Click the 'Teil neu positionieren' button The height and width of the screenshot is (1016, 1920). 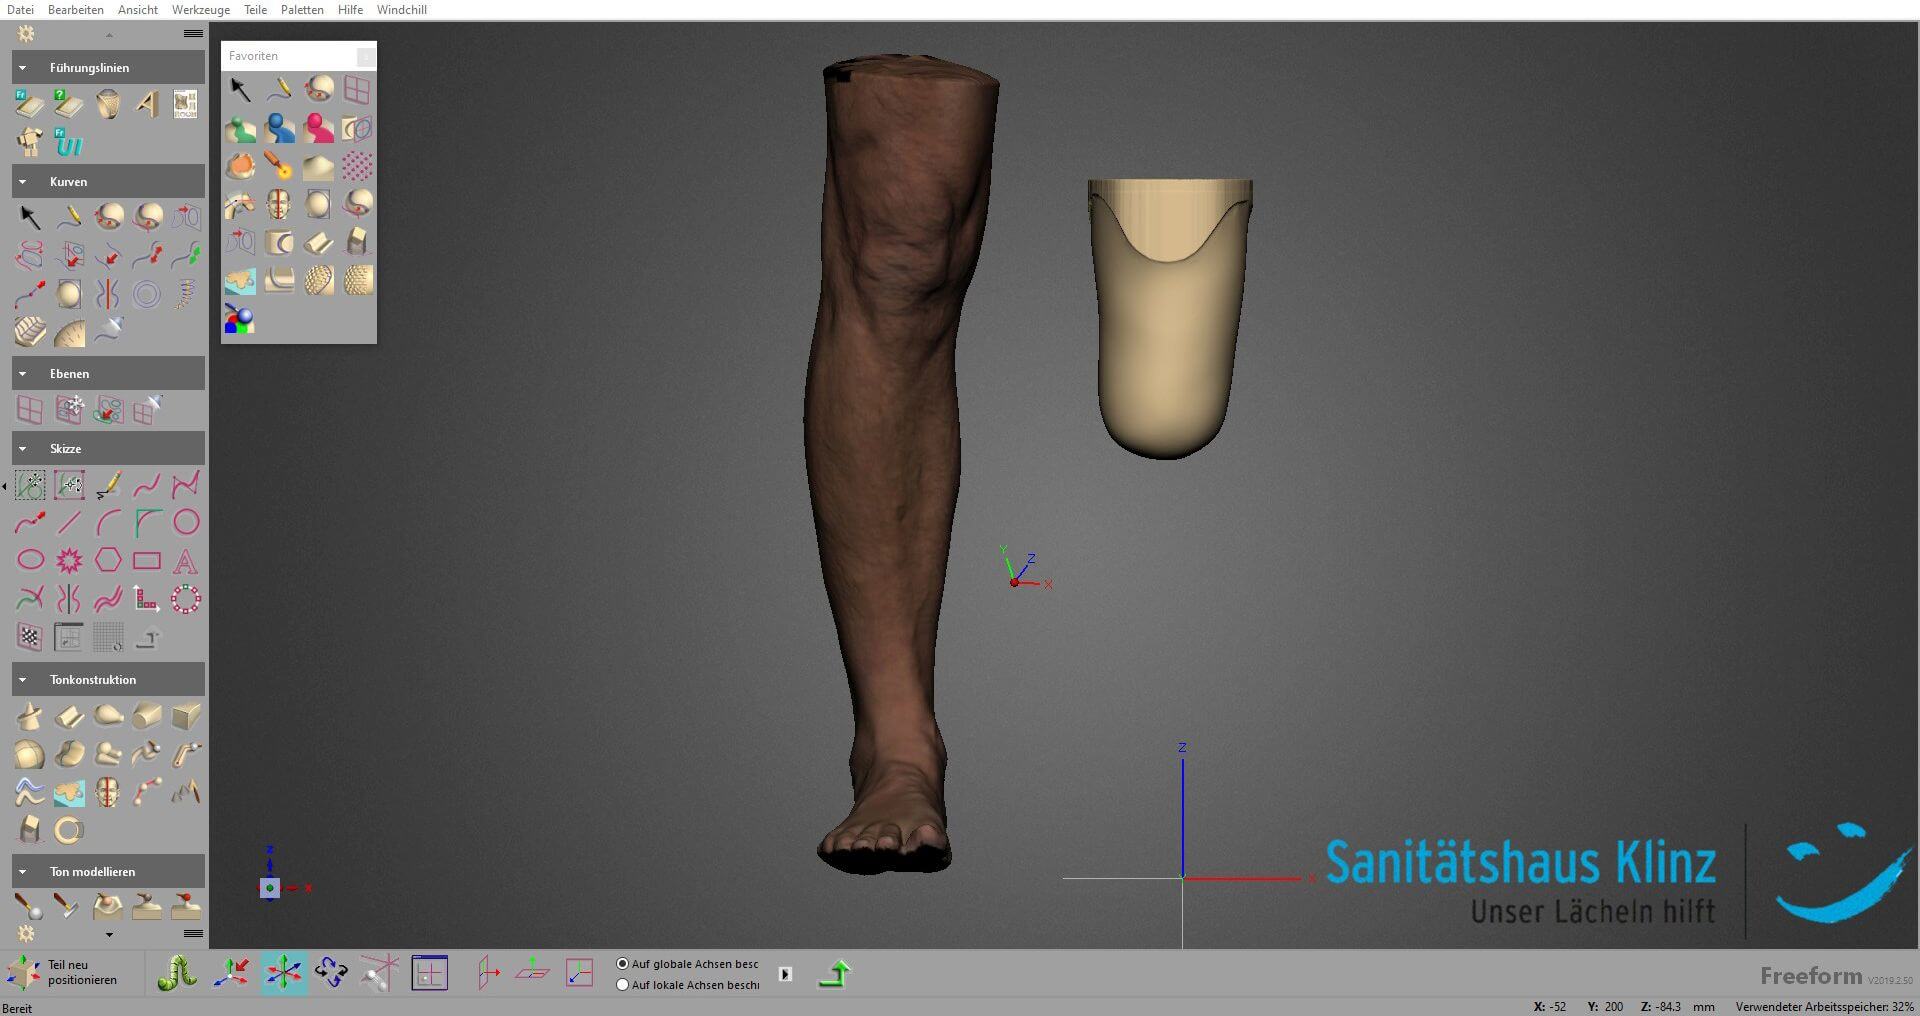tap(62, 973)
